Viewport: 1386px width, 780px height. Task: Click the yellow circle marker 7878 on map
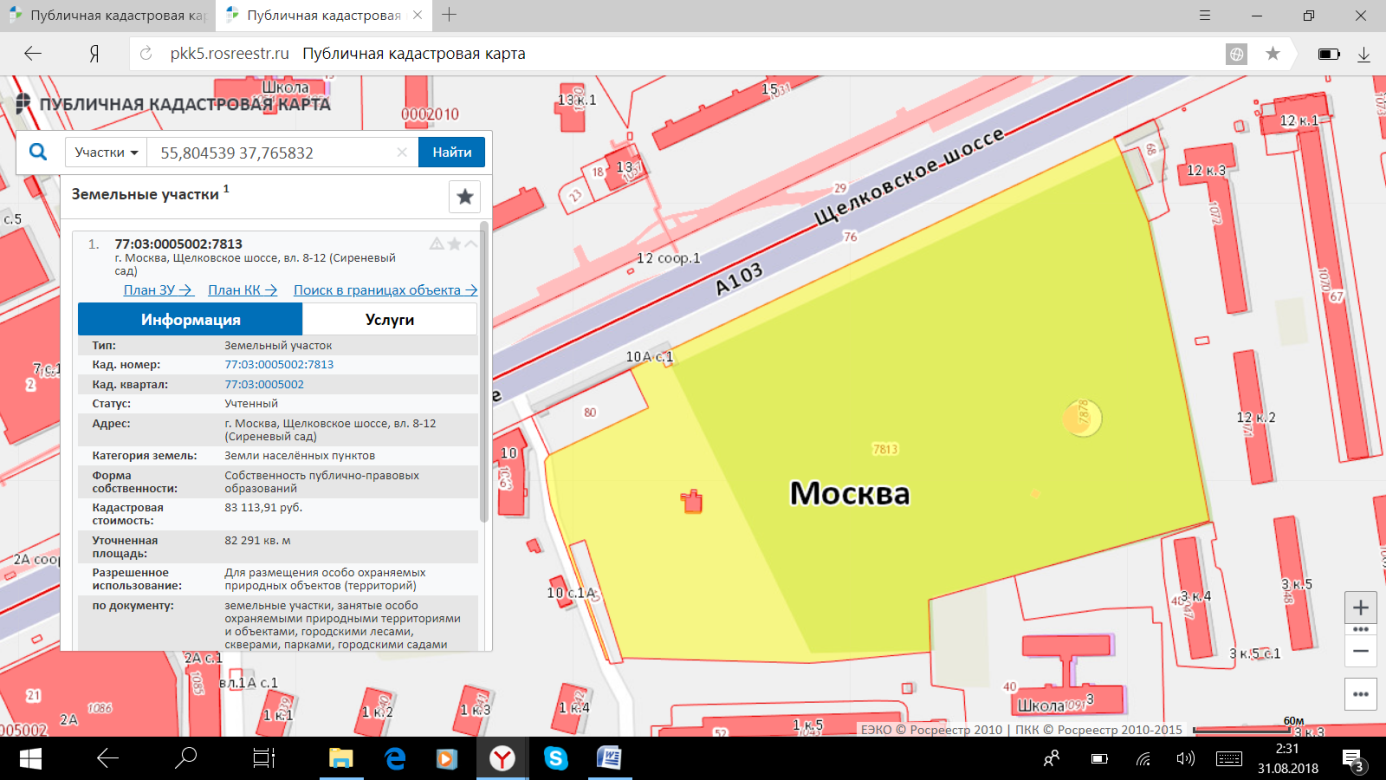[x=1081, y=417]
